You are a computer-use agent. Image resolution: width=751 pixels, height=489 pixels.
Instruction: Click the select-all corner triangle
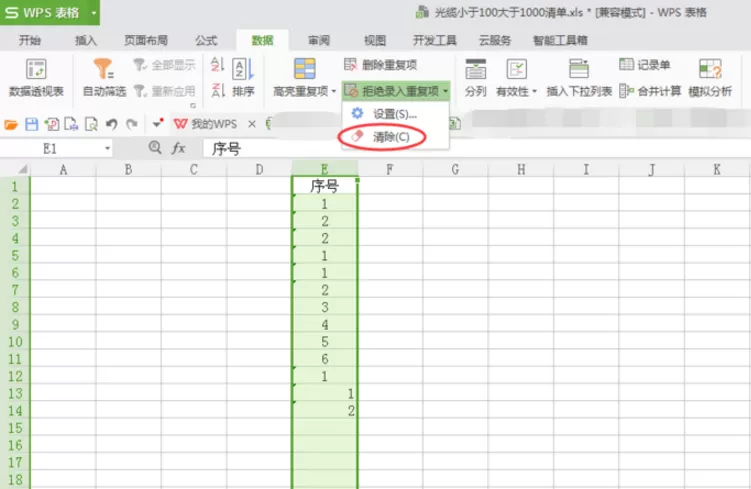pyautogui.click(x=23, y=169)
